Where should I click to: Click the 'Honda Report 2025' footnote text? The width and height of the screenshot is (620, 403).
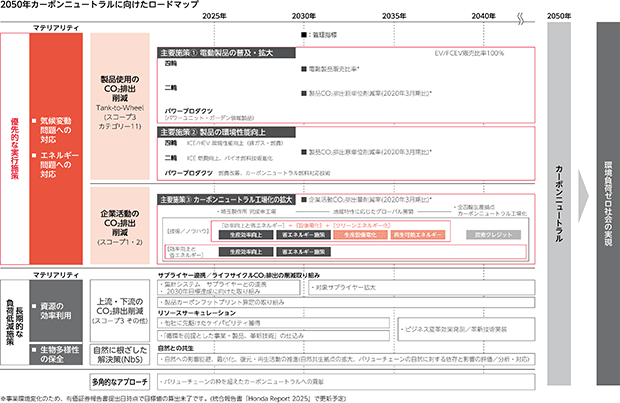tap(282, 399)
